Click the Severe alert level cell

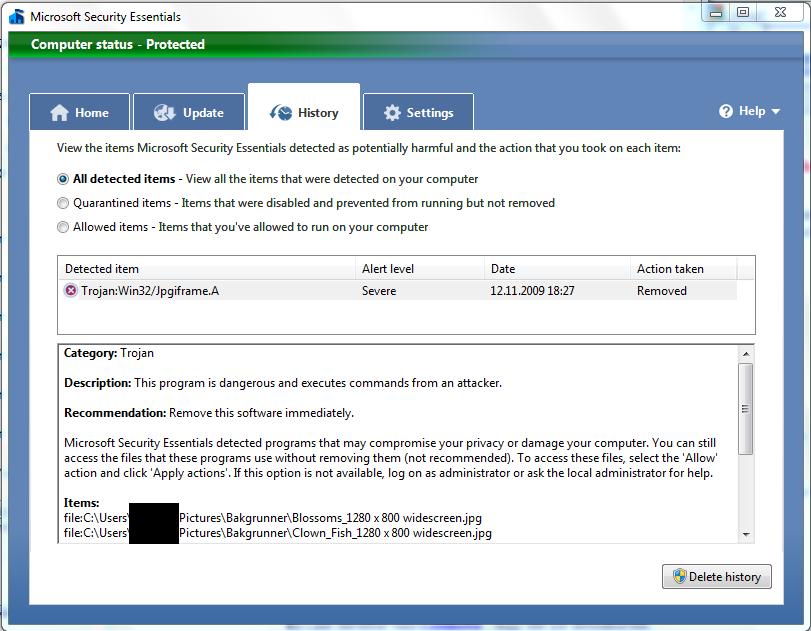click(379, 291)
